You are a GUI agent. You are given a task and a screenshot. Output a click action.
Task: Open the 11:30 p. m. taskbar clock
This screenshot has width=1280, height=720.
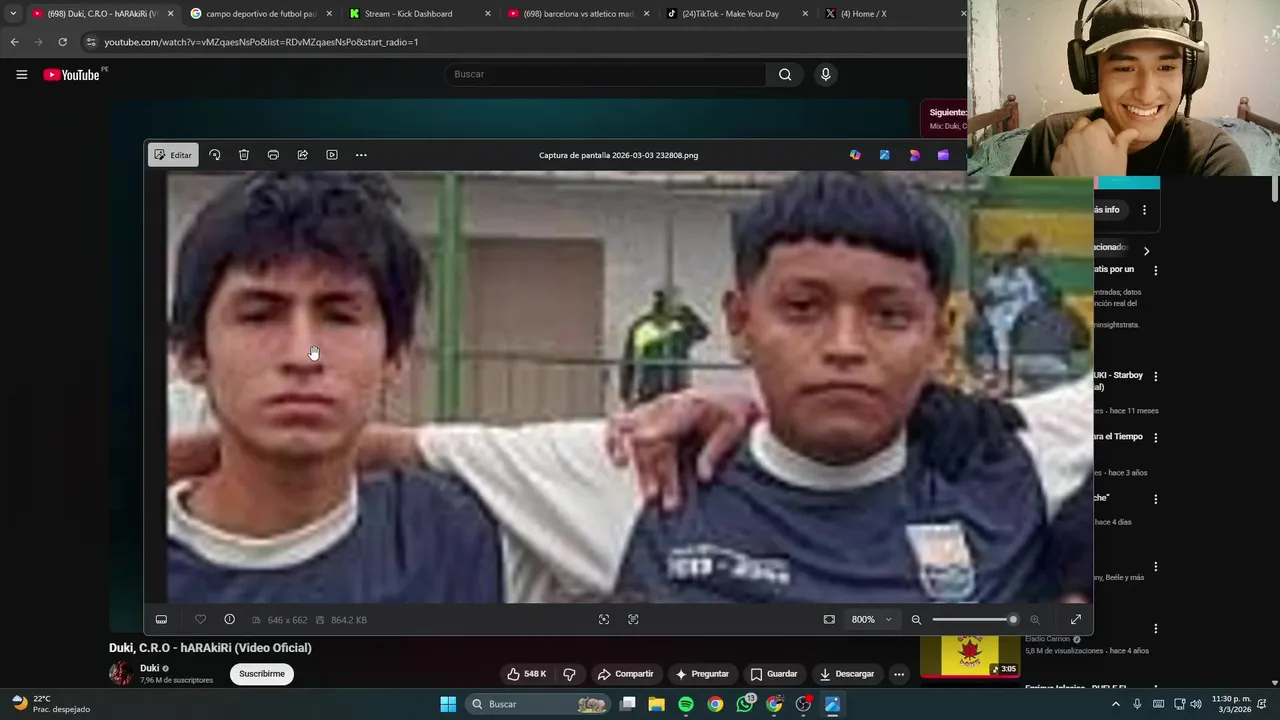pyautogui.click(x=1232, y=704)
